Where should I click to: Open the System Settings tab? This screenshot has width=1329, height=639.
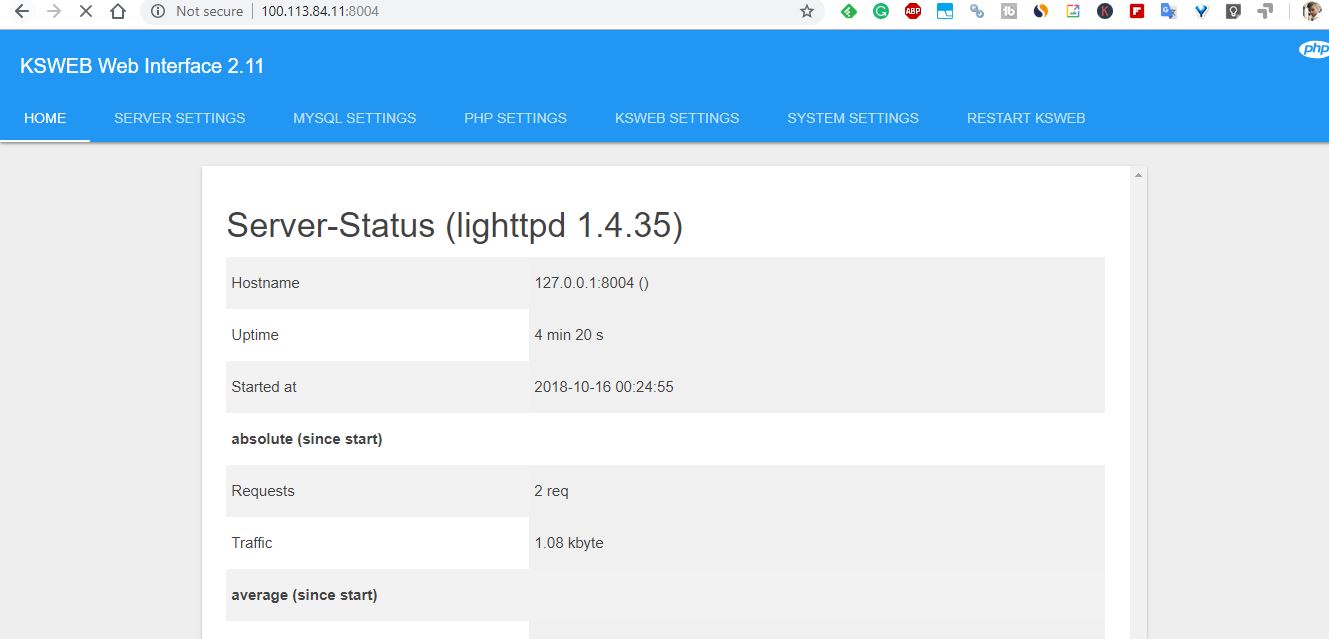[852, 118]
